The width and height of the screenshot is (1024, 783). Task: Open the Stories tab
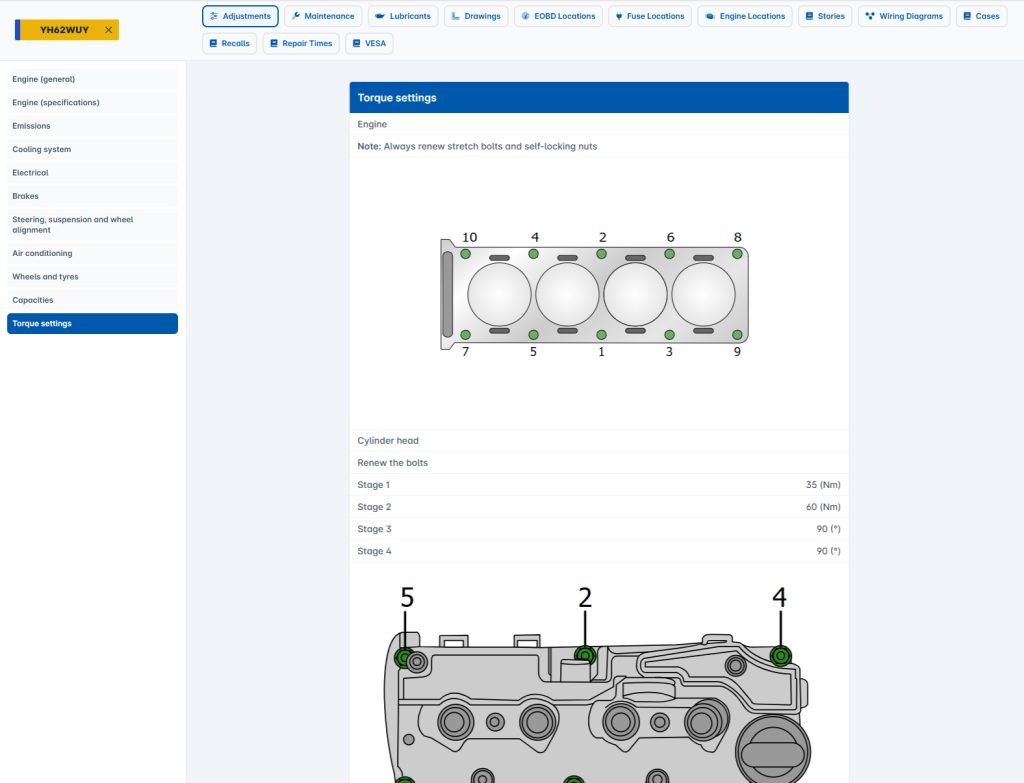tap(824, 16)
